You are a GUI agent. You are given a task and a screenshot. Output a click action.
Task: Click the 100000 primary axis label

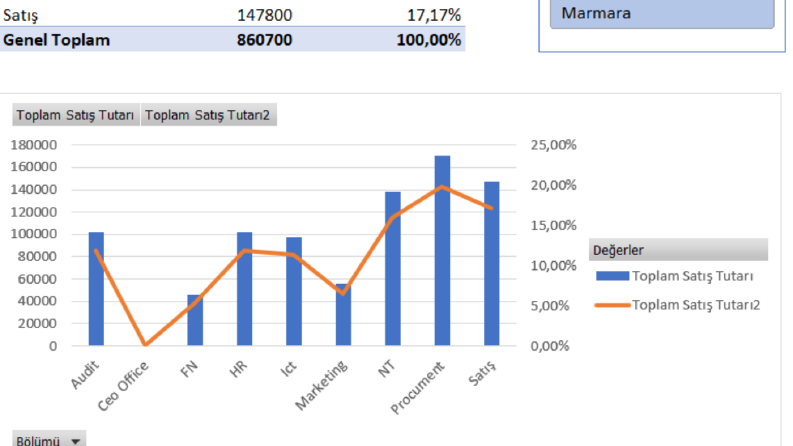tap(34, 234)
